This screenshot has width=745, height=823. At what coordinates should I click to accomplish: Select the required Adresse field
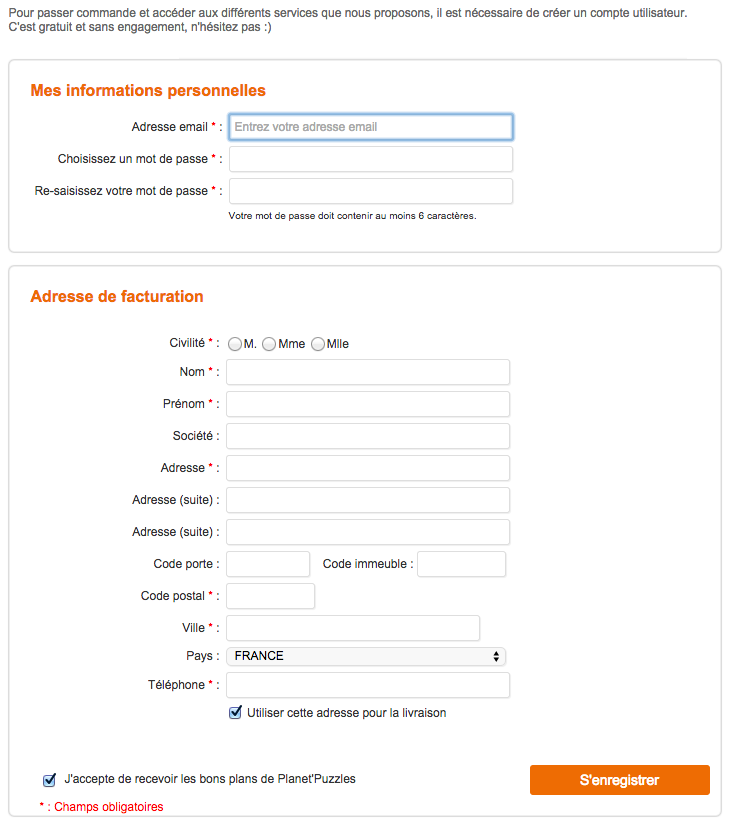pyautogui.click(x=368, y=468)
